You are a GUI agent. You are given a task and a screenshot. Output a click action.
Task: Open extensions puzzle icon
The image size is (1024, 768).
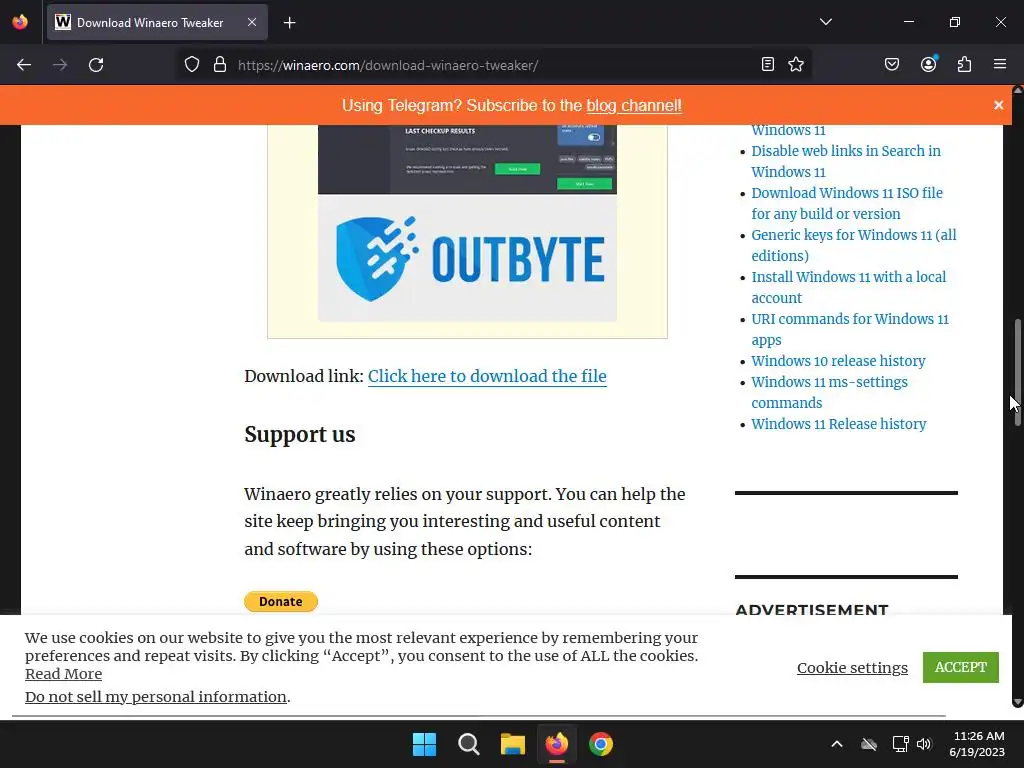tap(965, 65)
